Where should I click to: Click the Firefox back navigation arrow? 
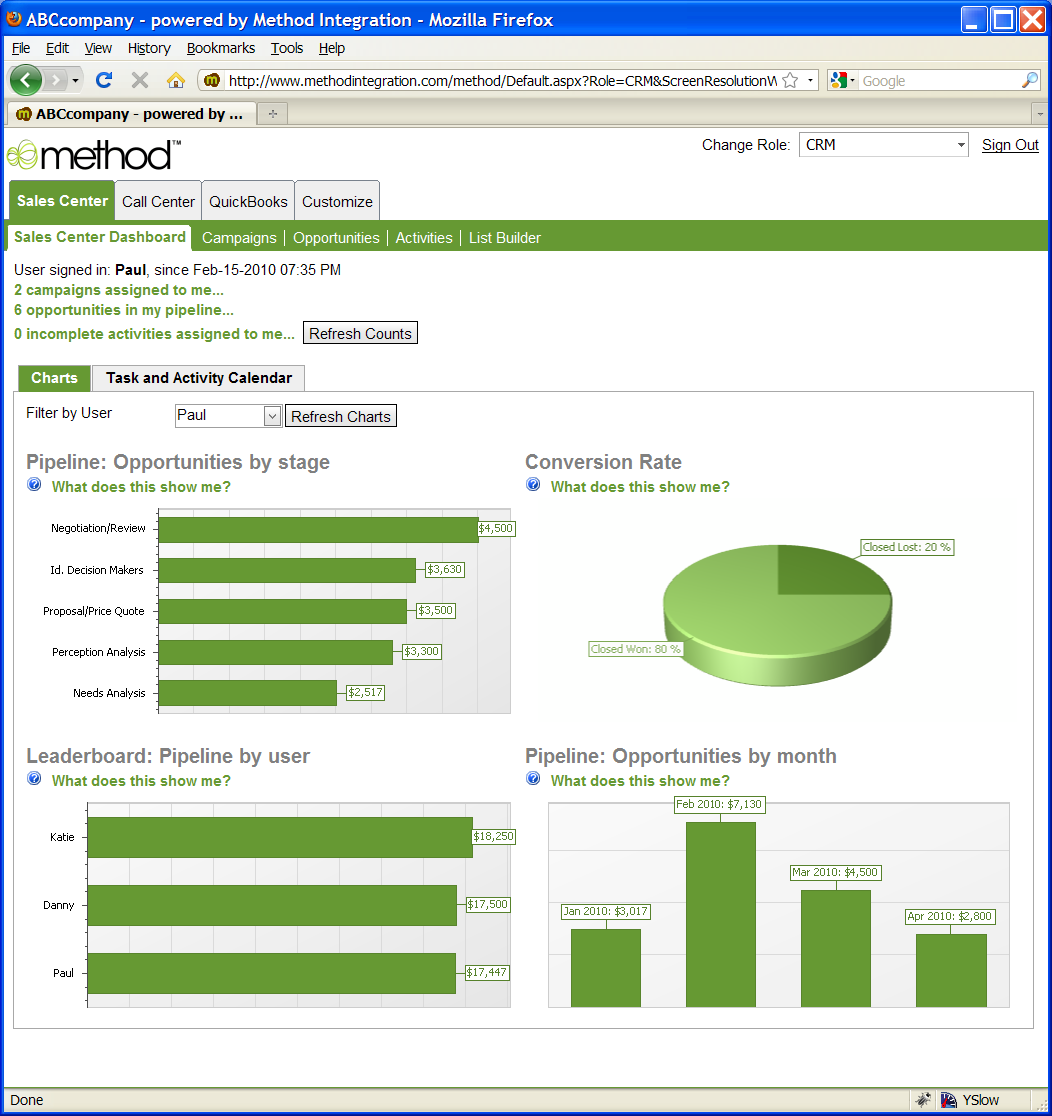(x=26, y=80)
